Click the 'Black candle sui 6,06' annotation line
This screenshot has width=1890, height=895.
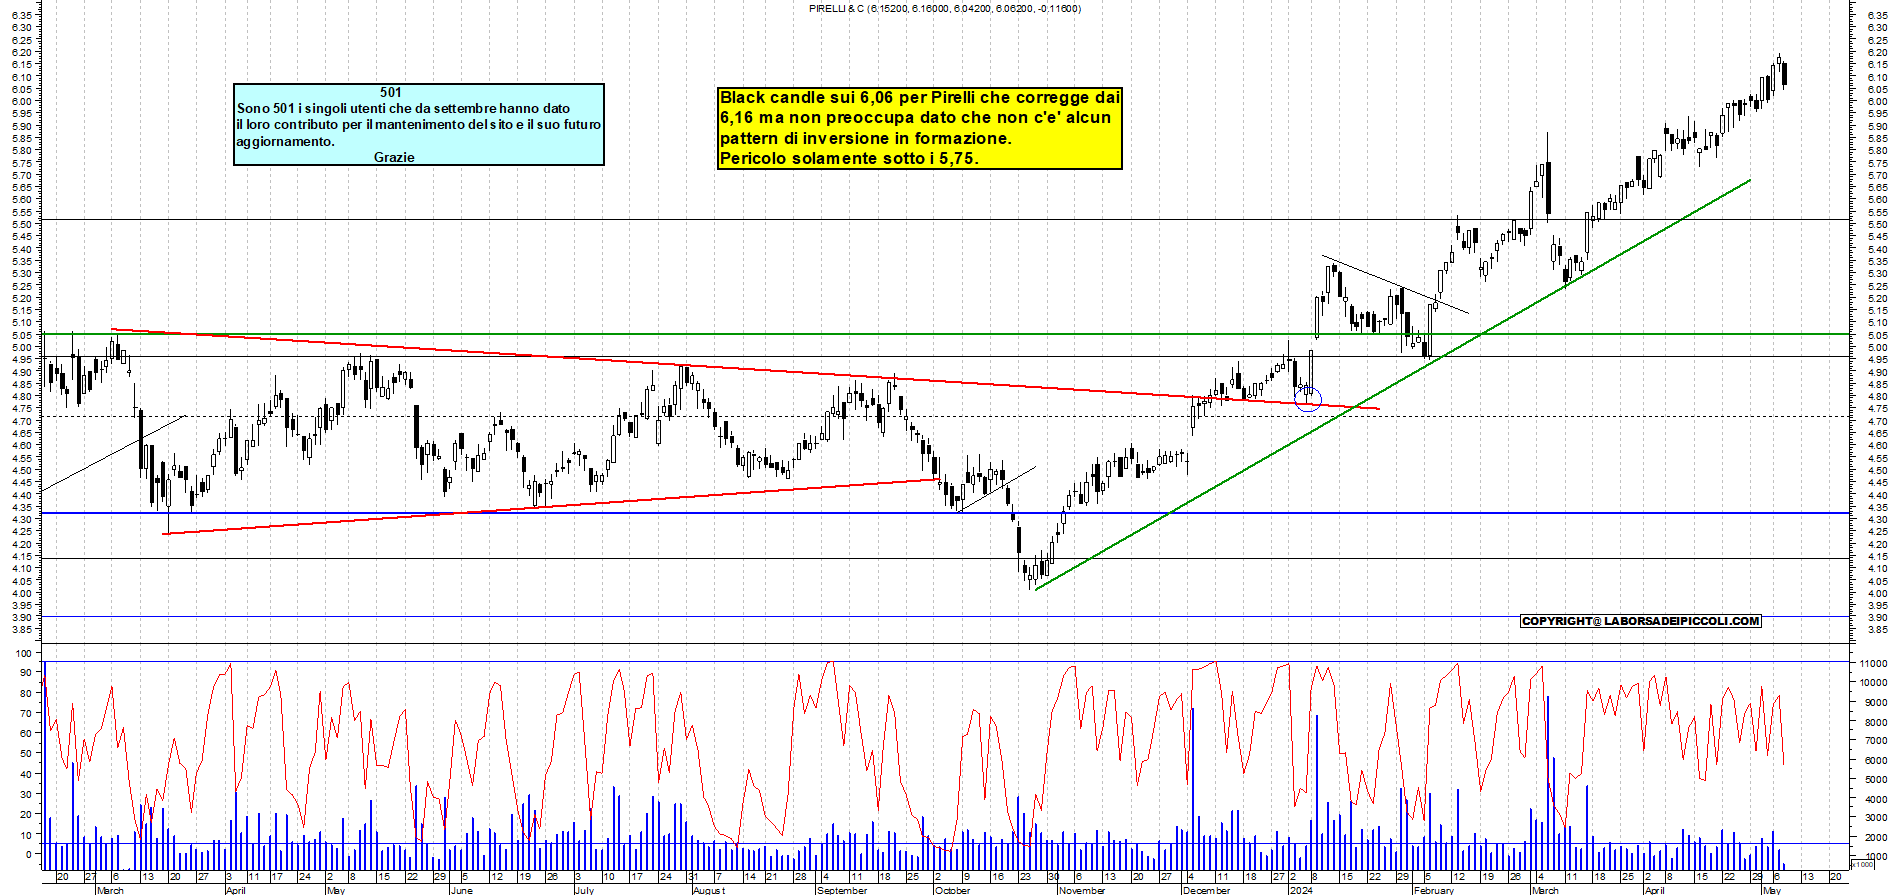[x=920, y=97]
